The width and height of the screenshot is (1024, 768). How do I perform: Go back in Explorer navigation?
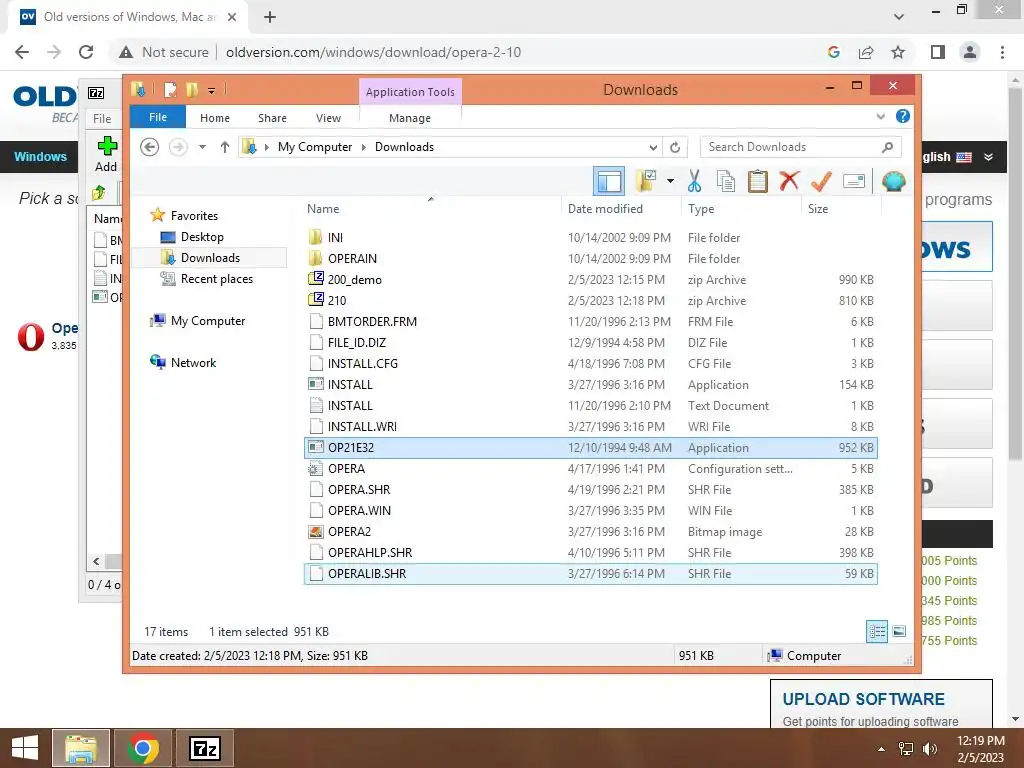[x=150, y=147]
